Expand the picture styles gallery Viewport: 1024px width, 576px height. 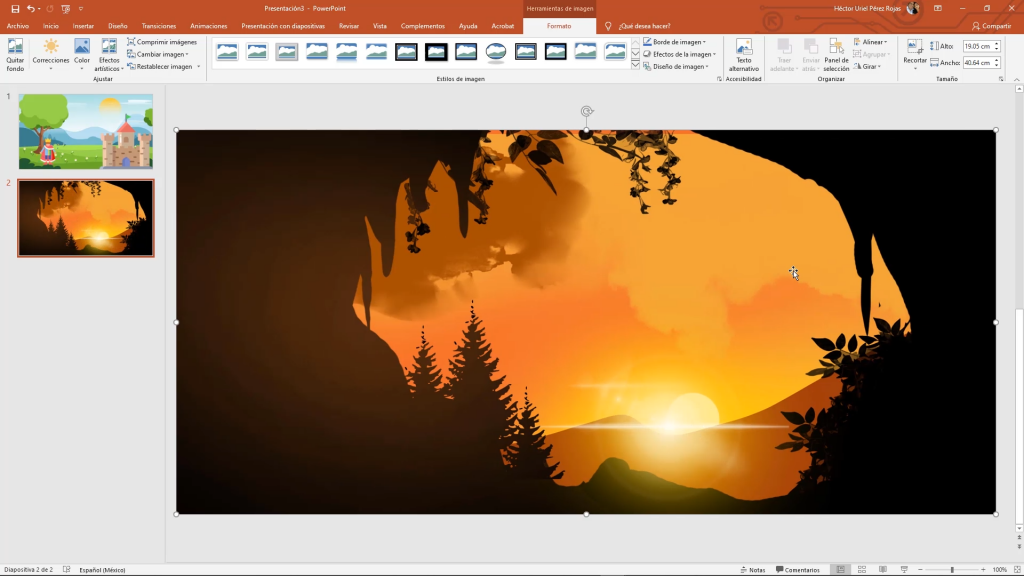635,64
